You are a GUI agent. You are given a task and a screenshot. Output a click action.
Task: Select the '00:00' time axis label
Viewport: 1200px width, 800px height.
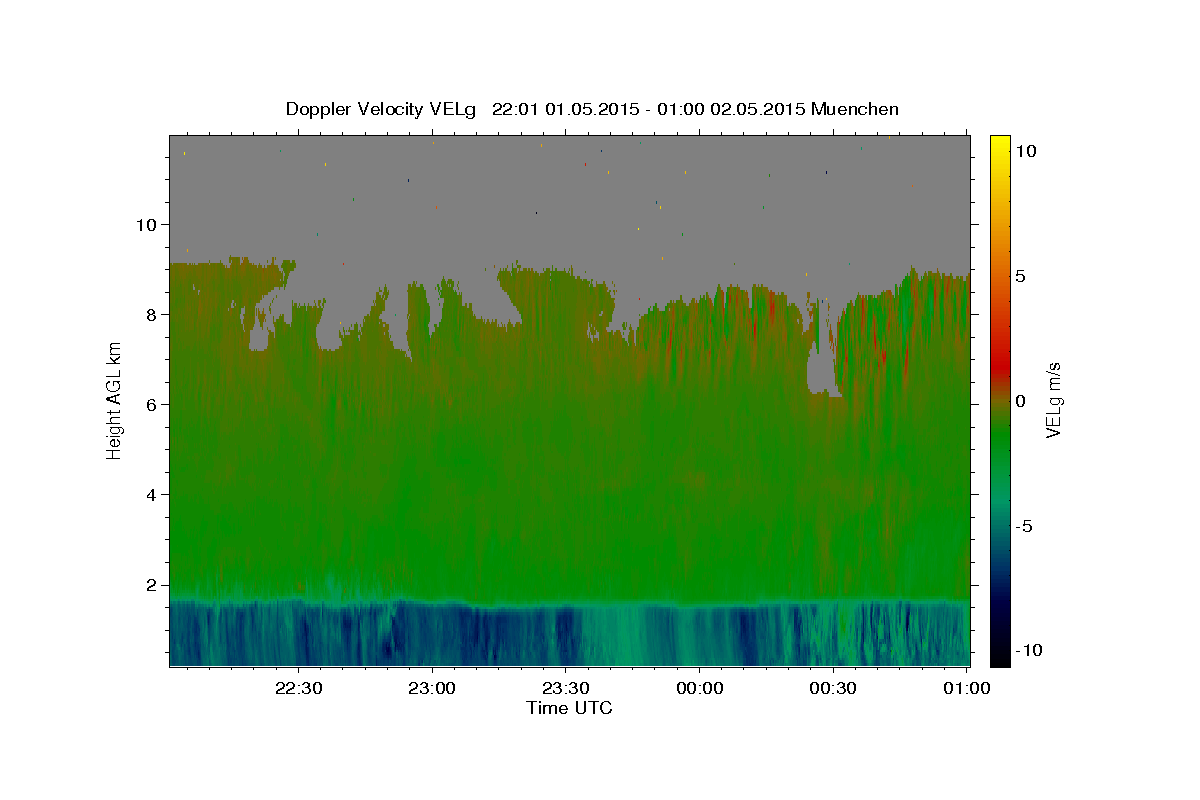[700, 688]
